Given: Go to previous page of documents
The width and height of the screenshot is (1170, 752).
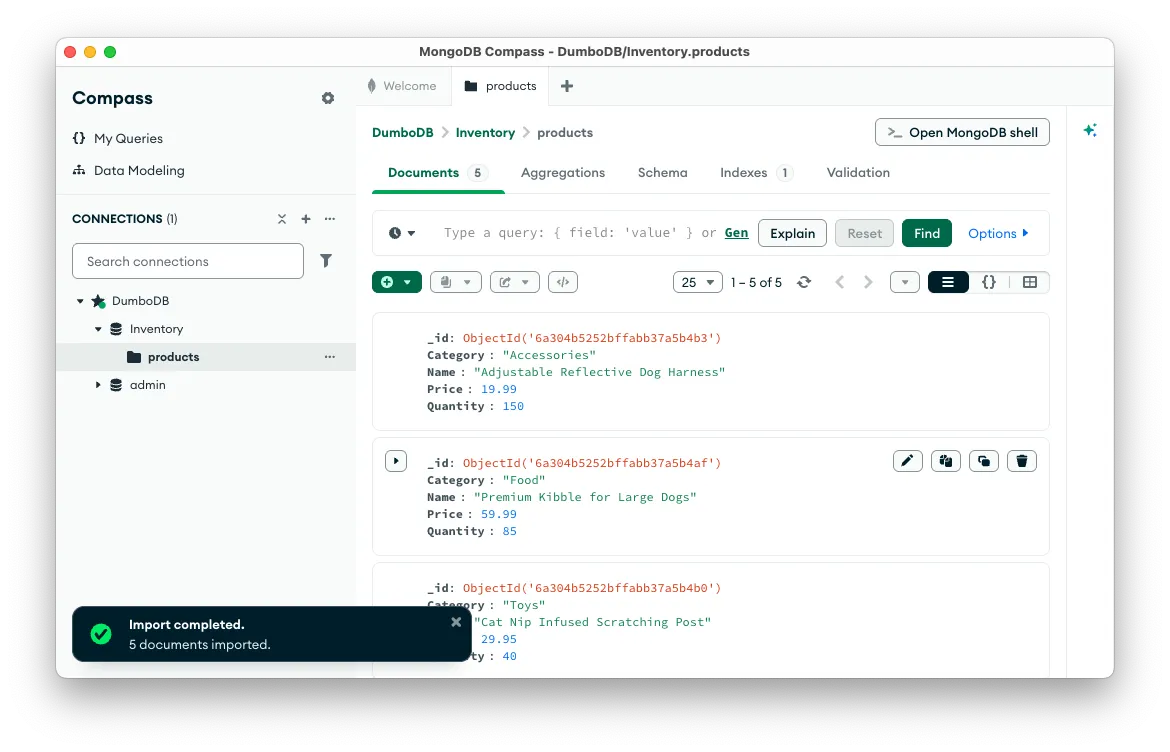Looking at the screenshot, I should (840, 283).
